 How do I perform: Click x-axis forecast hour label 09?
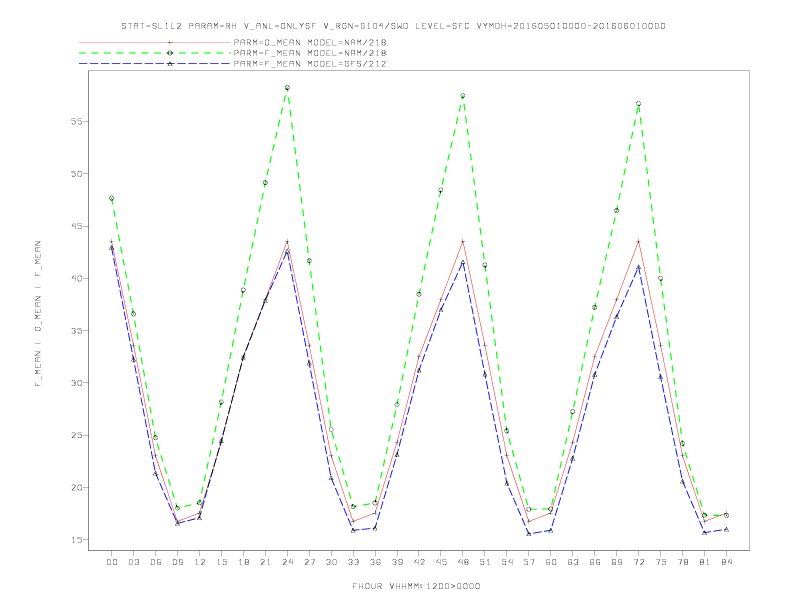(x=177, y=562)
